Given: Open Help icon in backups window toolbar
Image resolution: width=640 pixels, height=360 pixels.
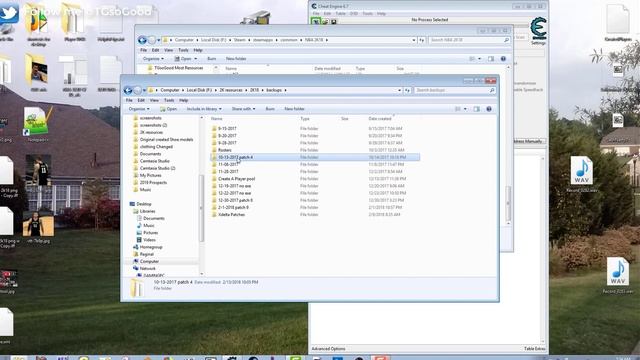Looking at the screenshot, I should (489, 109).
